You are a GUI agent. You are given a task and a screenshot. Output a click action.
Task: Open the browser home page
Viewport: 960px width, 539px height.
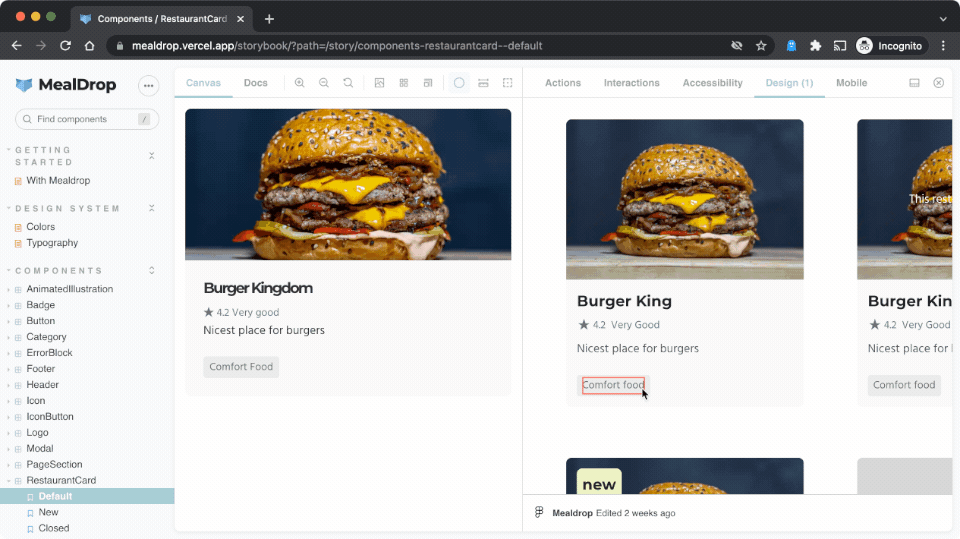[89, 46]
